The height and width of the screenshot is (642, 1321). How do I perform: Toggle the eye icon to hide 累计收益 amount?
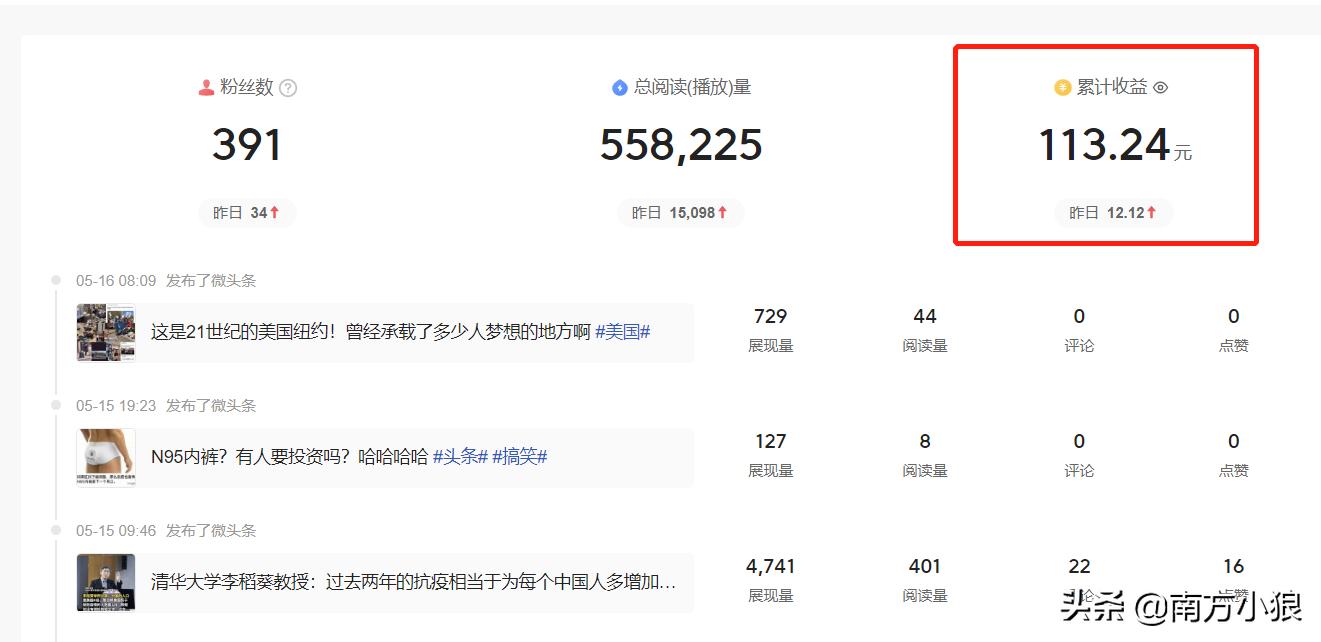point(1160,88)
